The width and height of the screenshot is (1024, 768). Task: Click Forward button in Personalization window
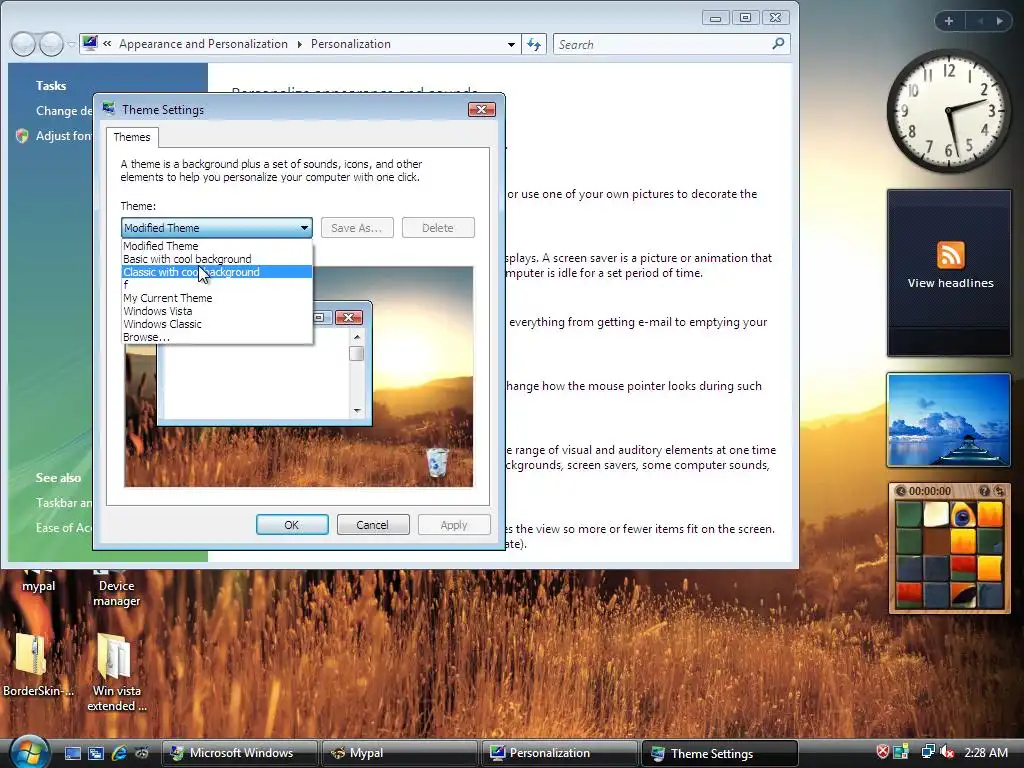(x=51, y=44)
